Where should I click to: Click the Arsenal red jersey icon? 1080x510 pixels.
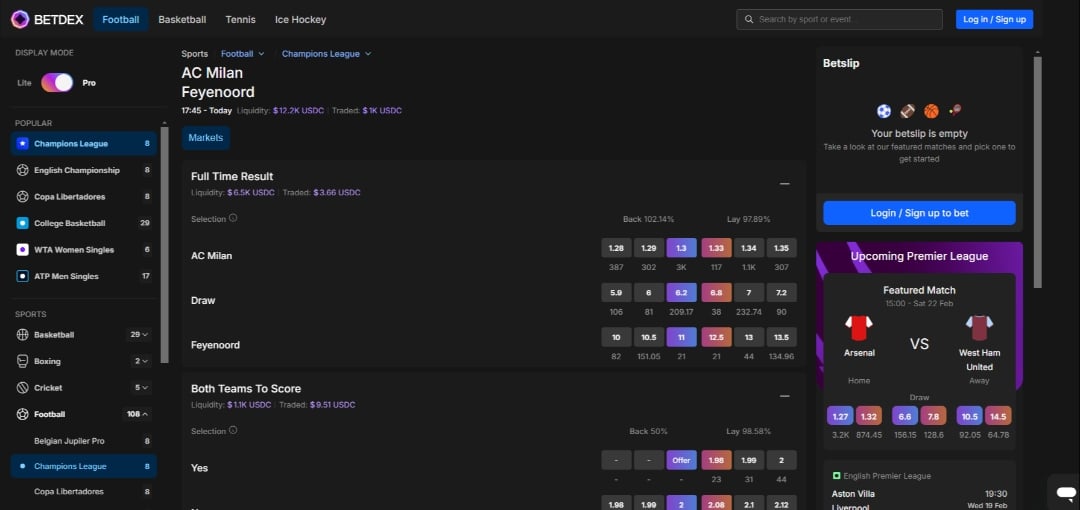tap(859, 328)
